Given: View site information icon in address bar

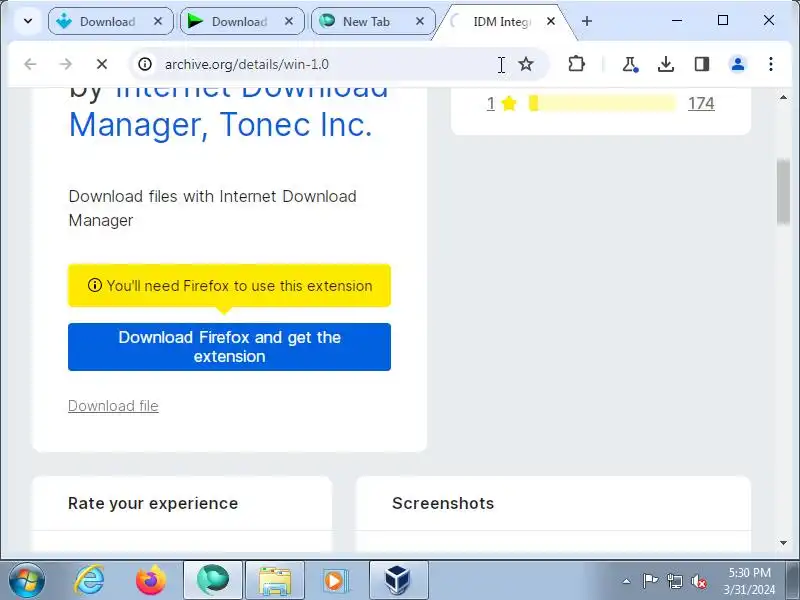Looking at the screenshot, I should pyautogui.click(x=145, y=64).
